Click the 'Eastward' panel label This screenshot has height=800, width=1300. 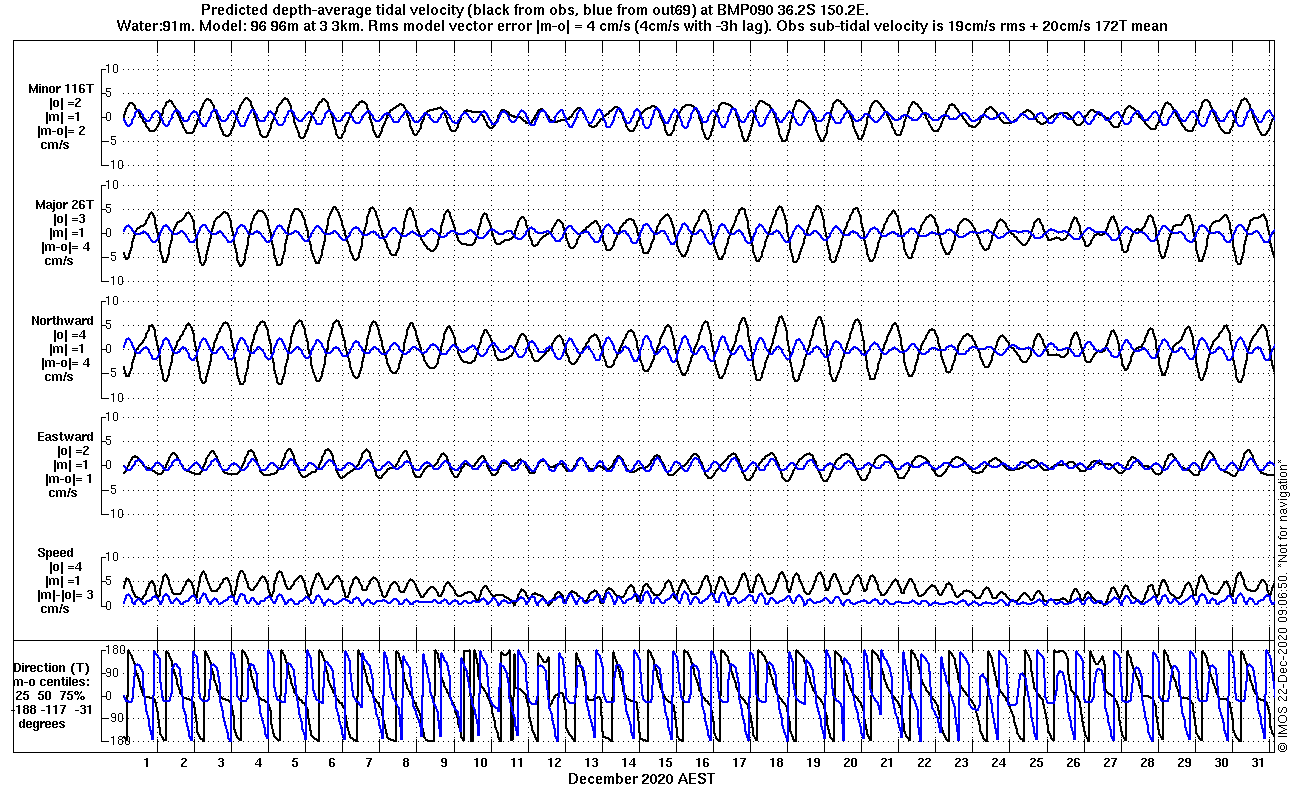click(x=65, y=437)
